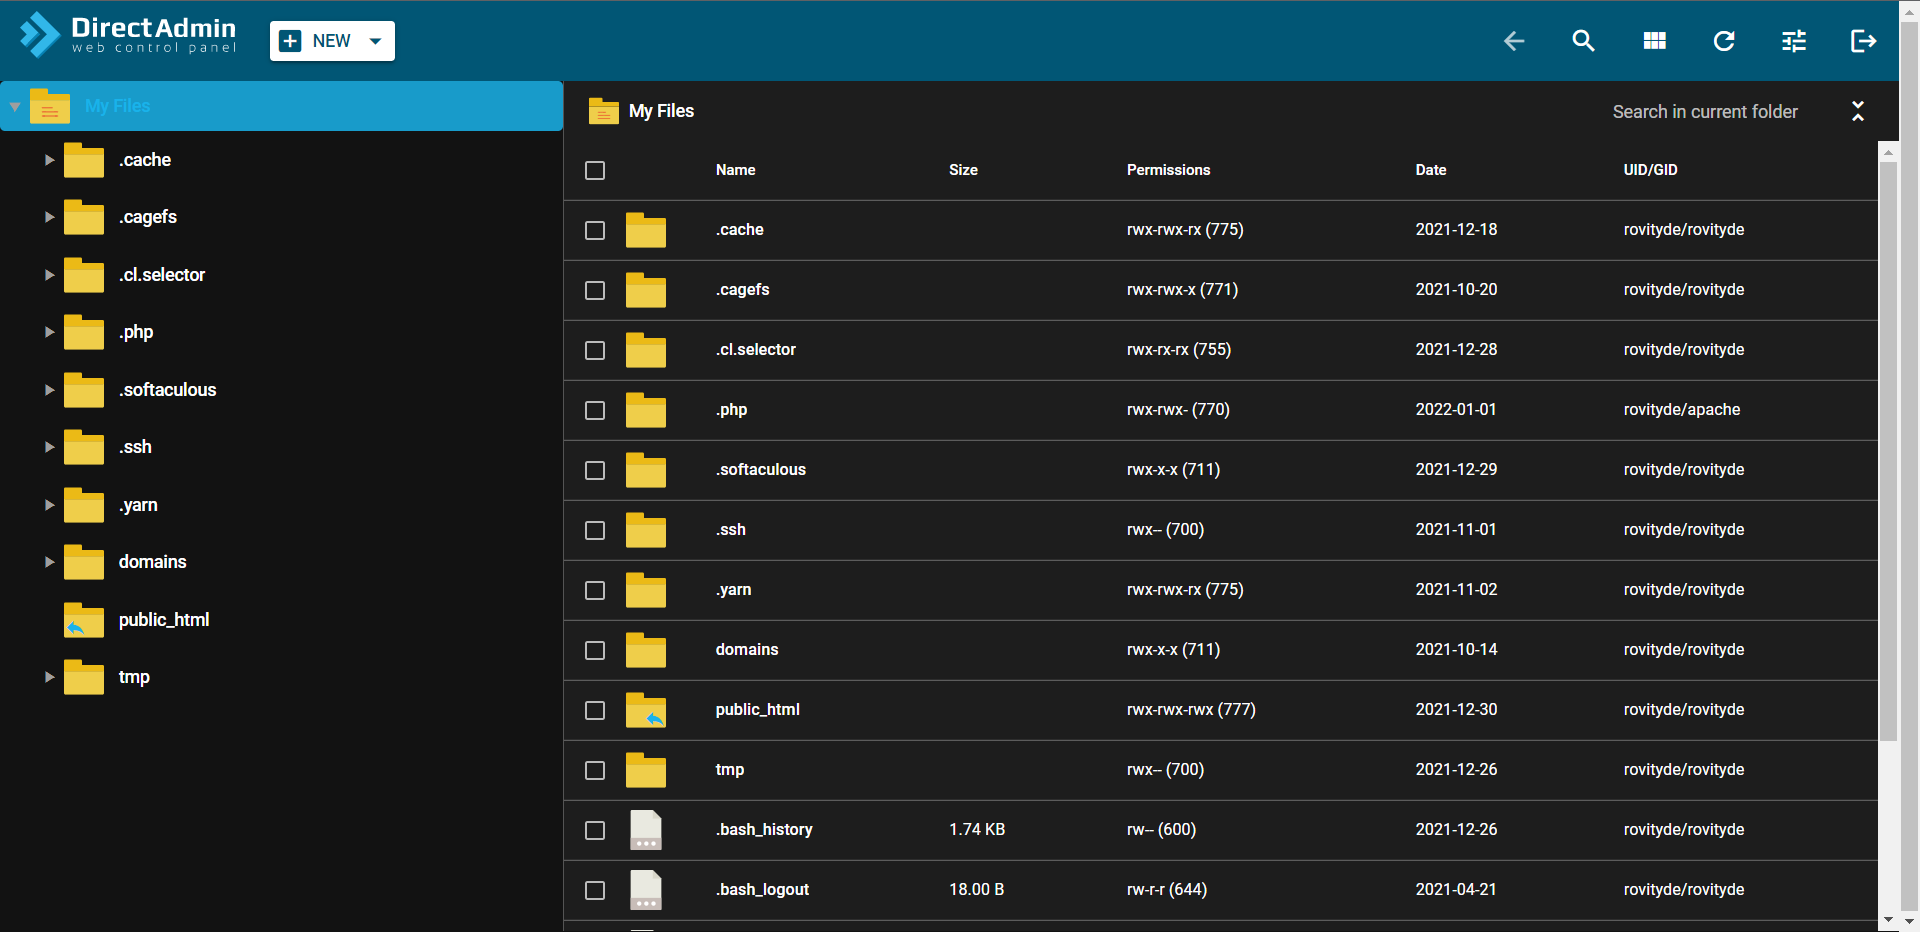This screenshot has height=932, width=1920.
Task: Click the .php folder icon in file list
Action: pos(646,410)
